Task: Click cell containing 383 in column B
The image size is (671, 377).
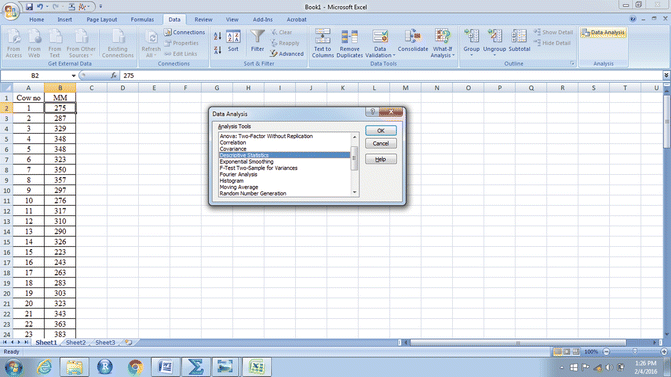Action: (x=60, y=334)
